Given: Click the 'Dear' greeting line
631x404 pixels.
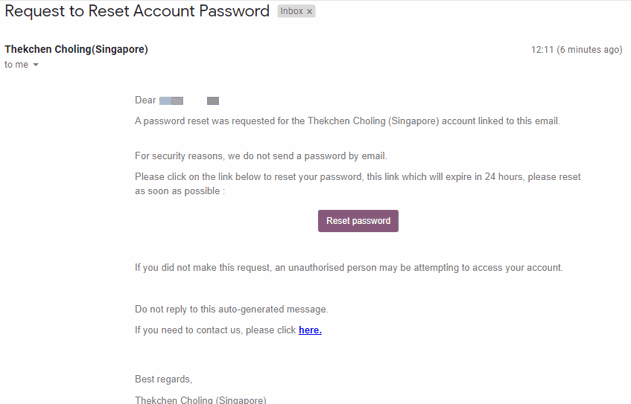Looking at the screenshot, I should (x=145, y=100).
